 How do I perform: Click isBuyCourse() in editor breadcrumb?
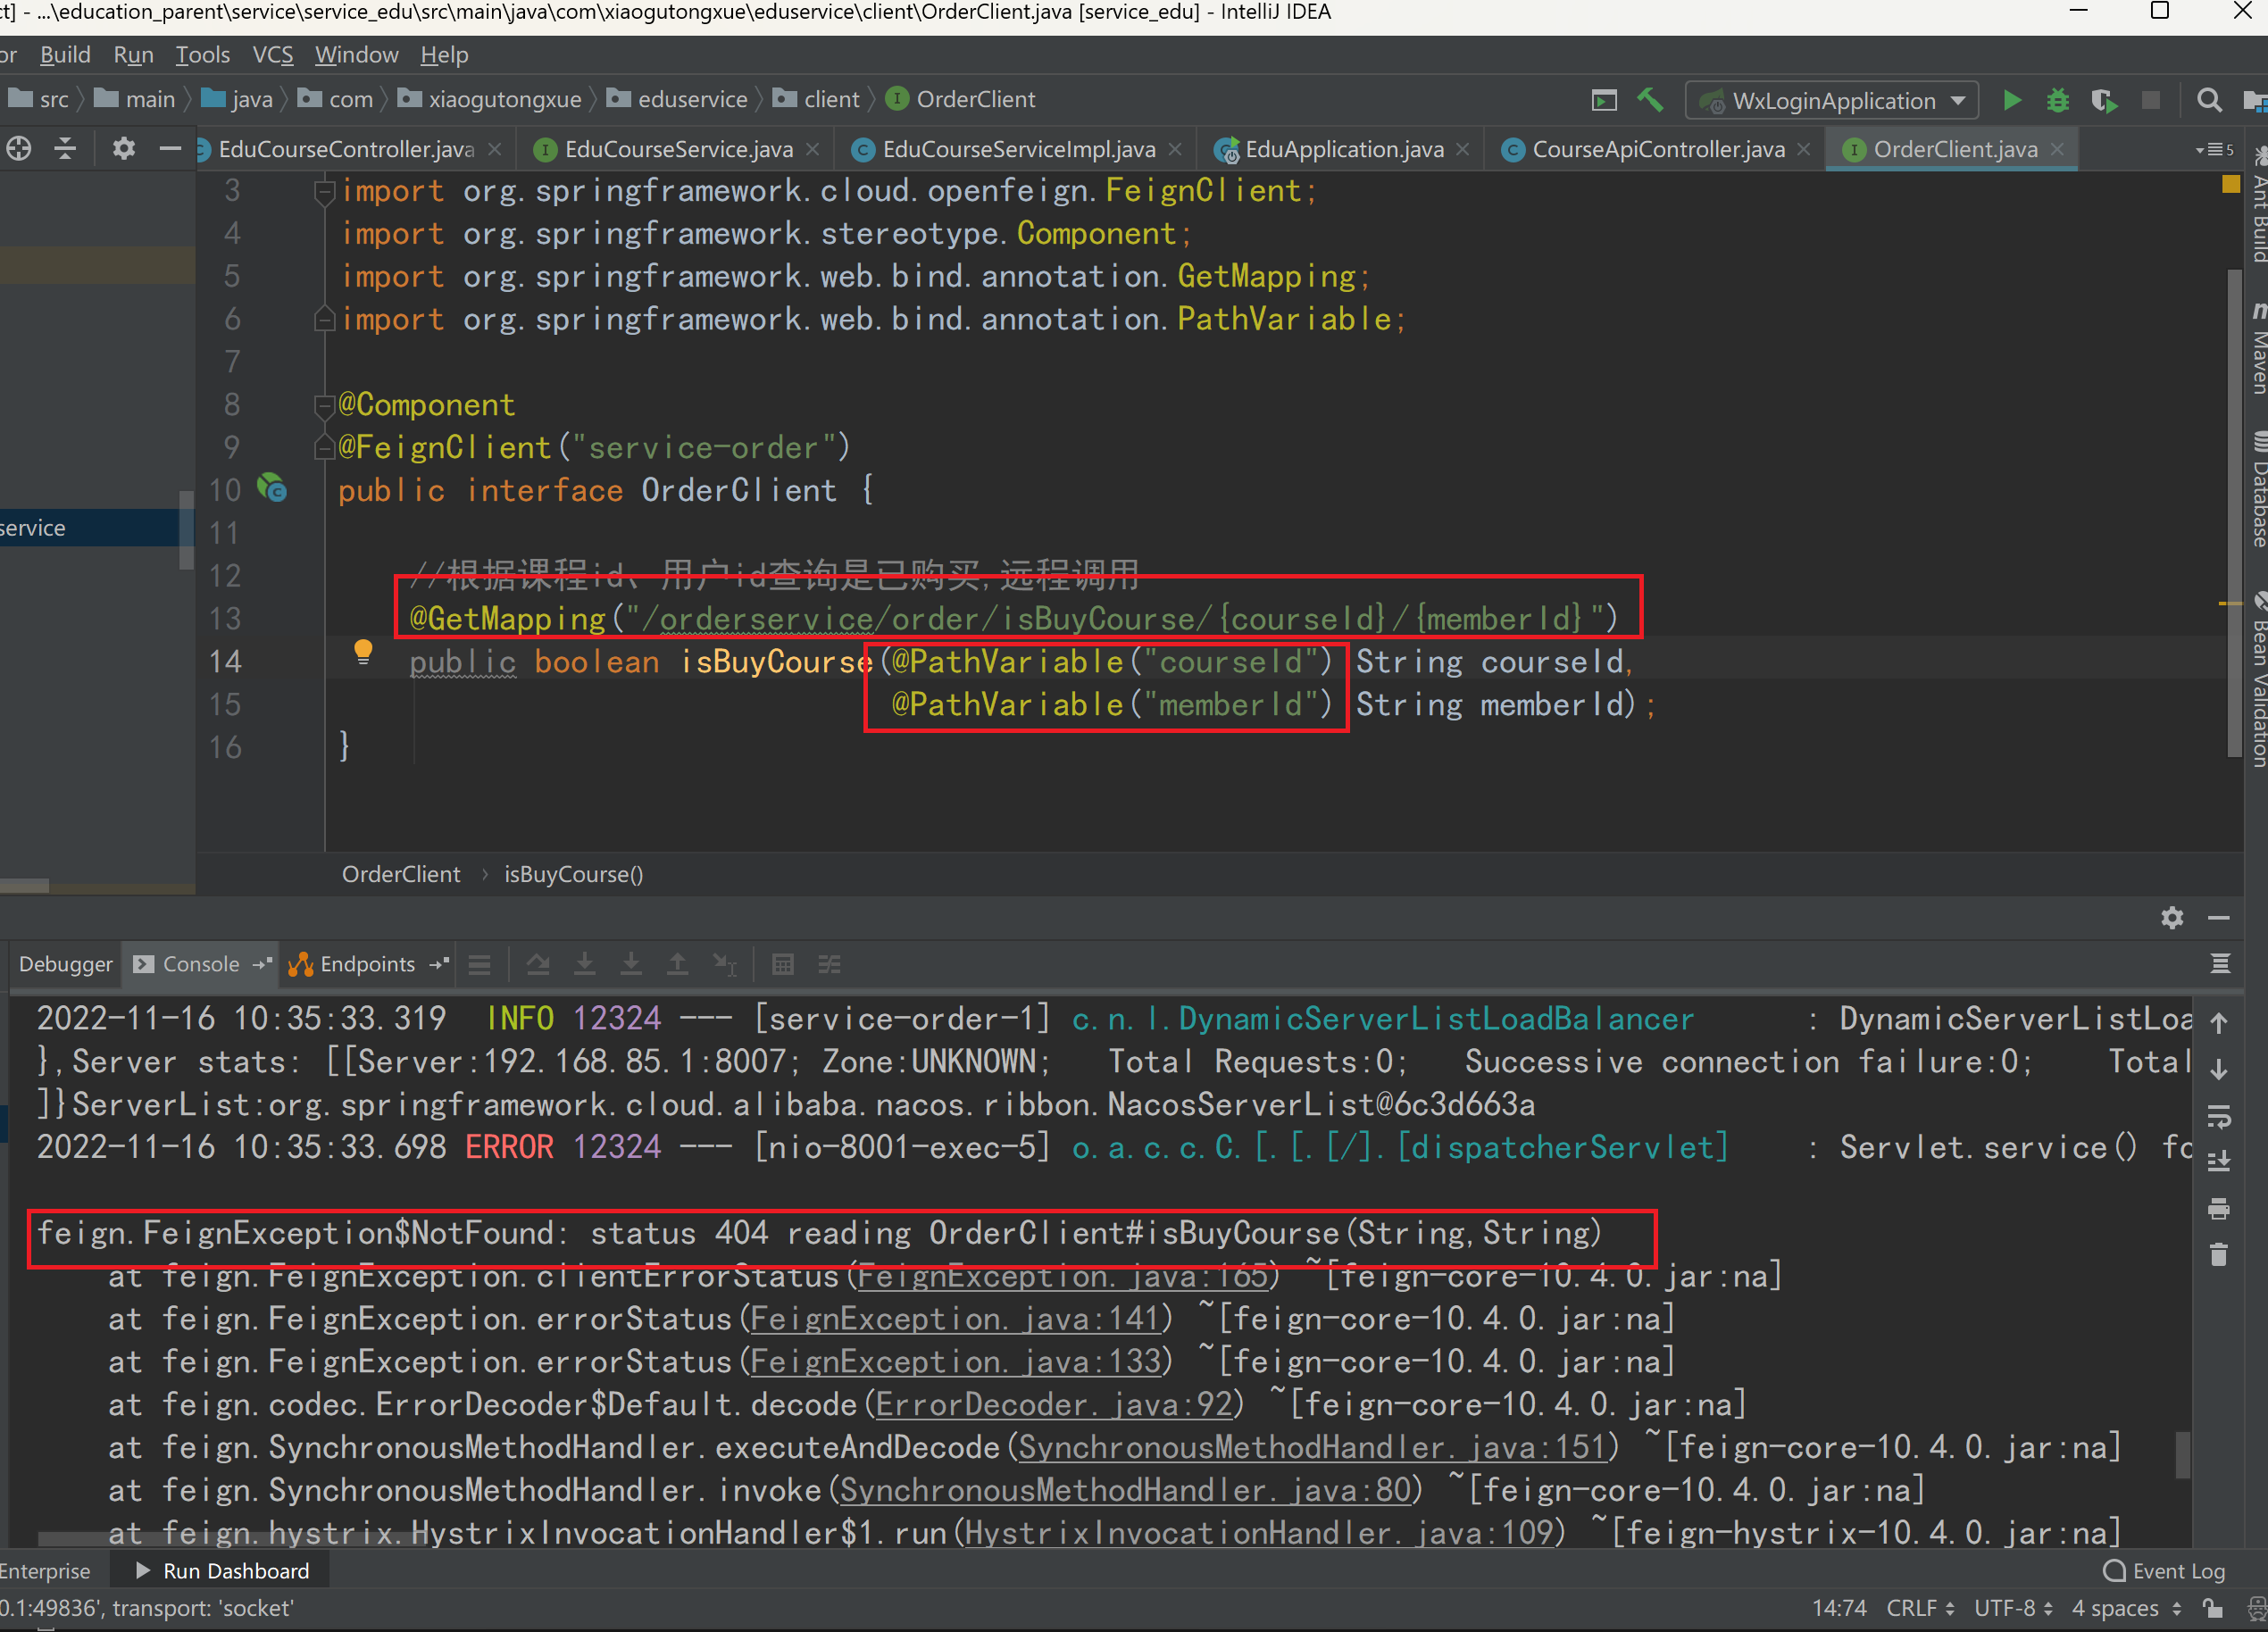tap(574, 874)
